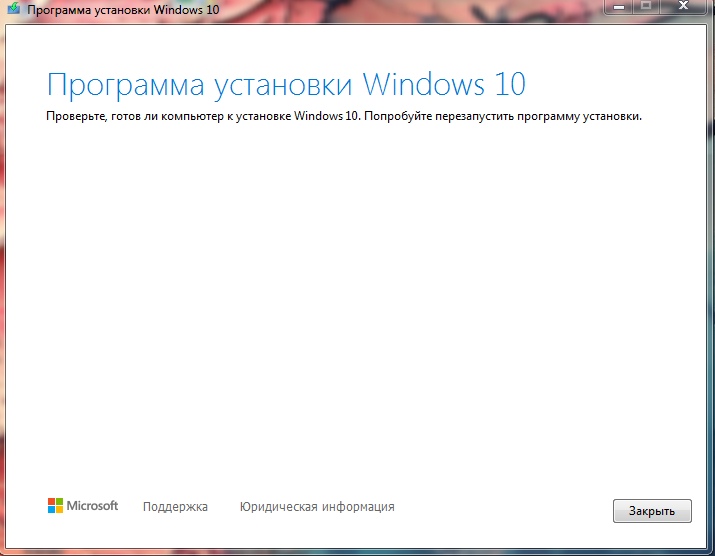Click the heading Программа установки Windows 10
The height and width of the screenshot is (556, 715).
(286, 85)
